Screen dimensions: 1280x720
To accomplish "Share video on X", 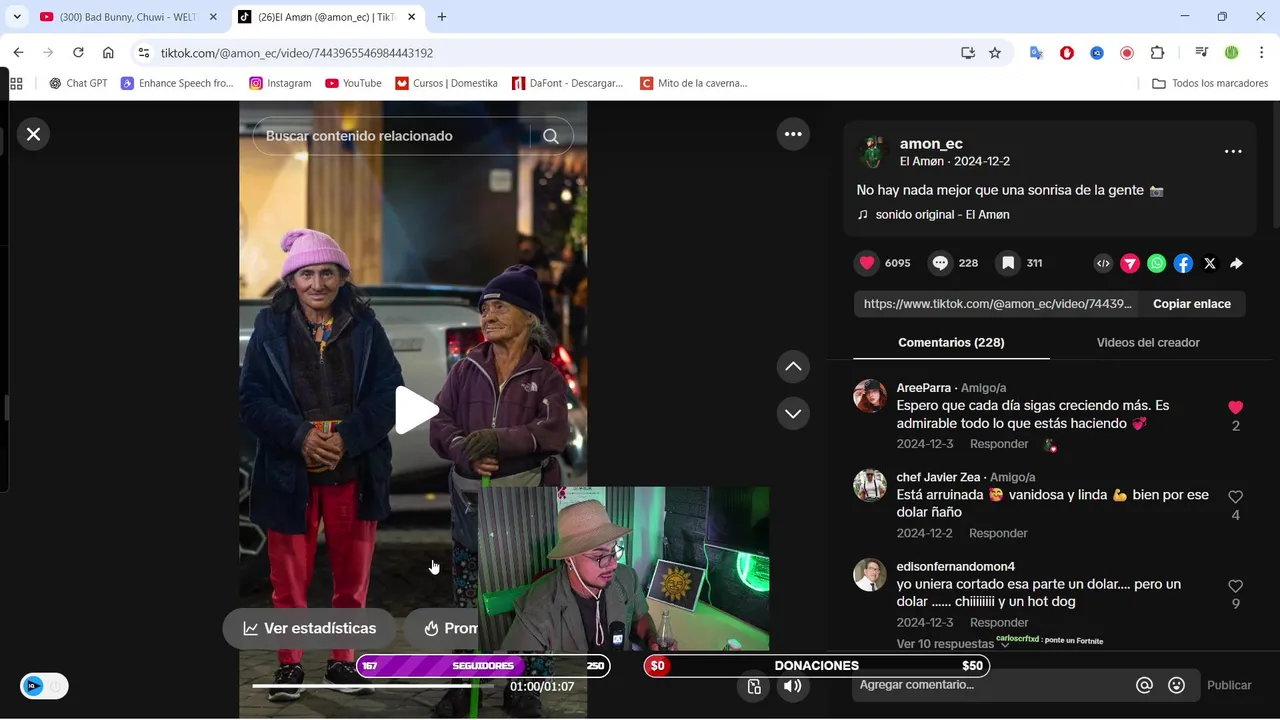I will pos(1210,263).
